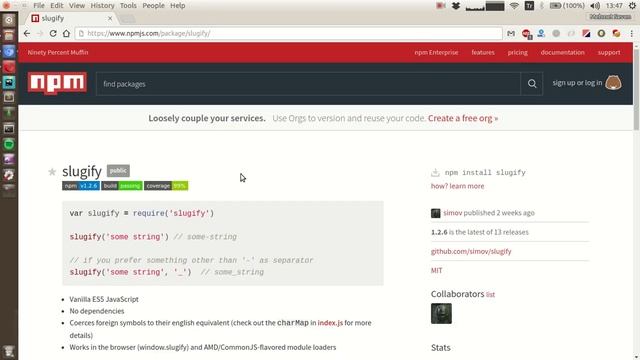Click the browser back arrow

click(x=27, y=33)
